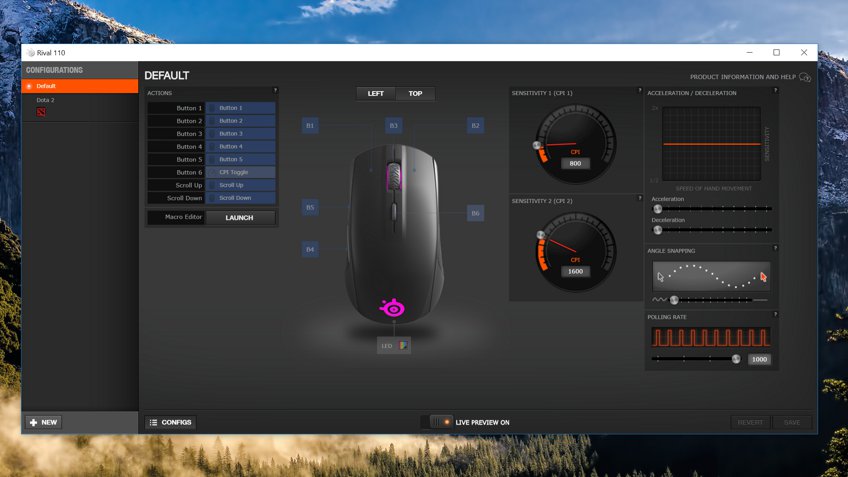This screenshot has width=848, height=477.
Task: Click the Rival 110 title bar icon
Action: (31, 52)
